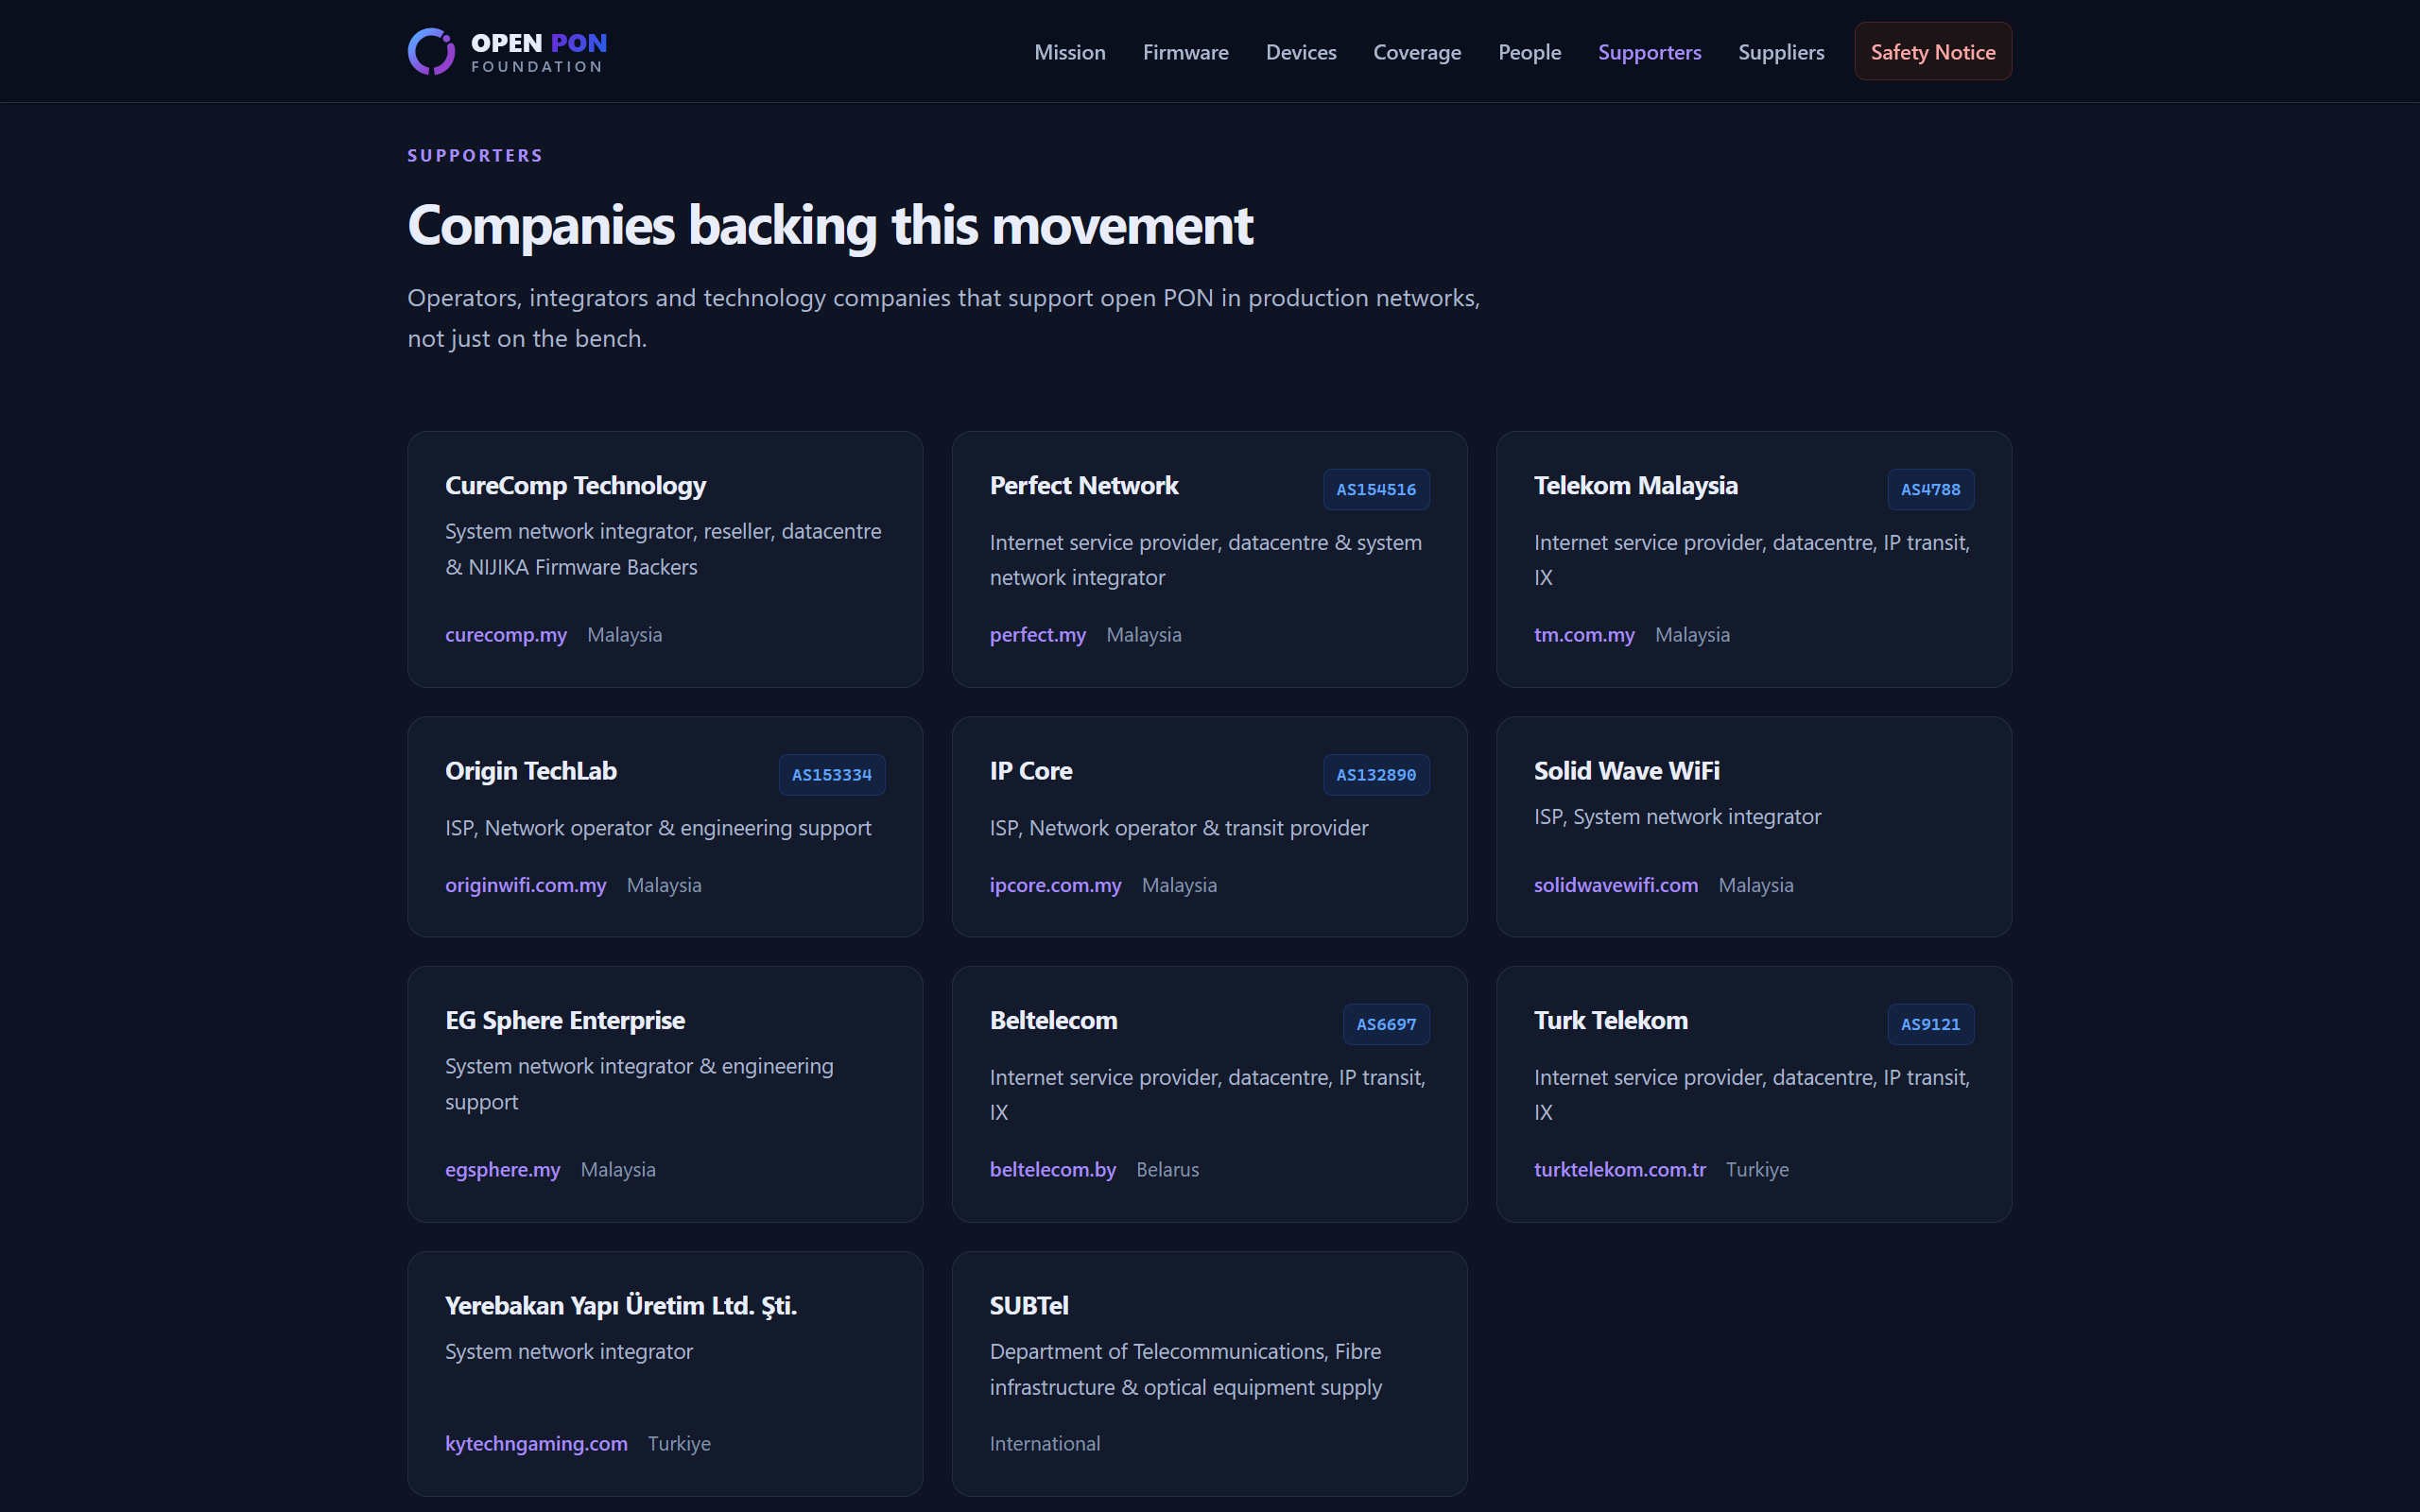Select the Suppliers nav link
This screenshot has width=2420, height=1512.
[x=1780, y=52]
